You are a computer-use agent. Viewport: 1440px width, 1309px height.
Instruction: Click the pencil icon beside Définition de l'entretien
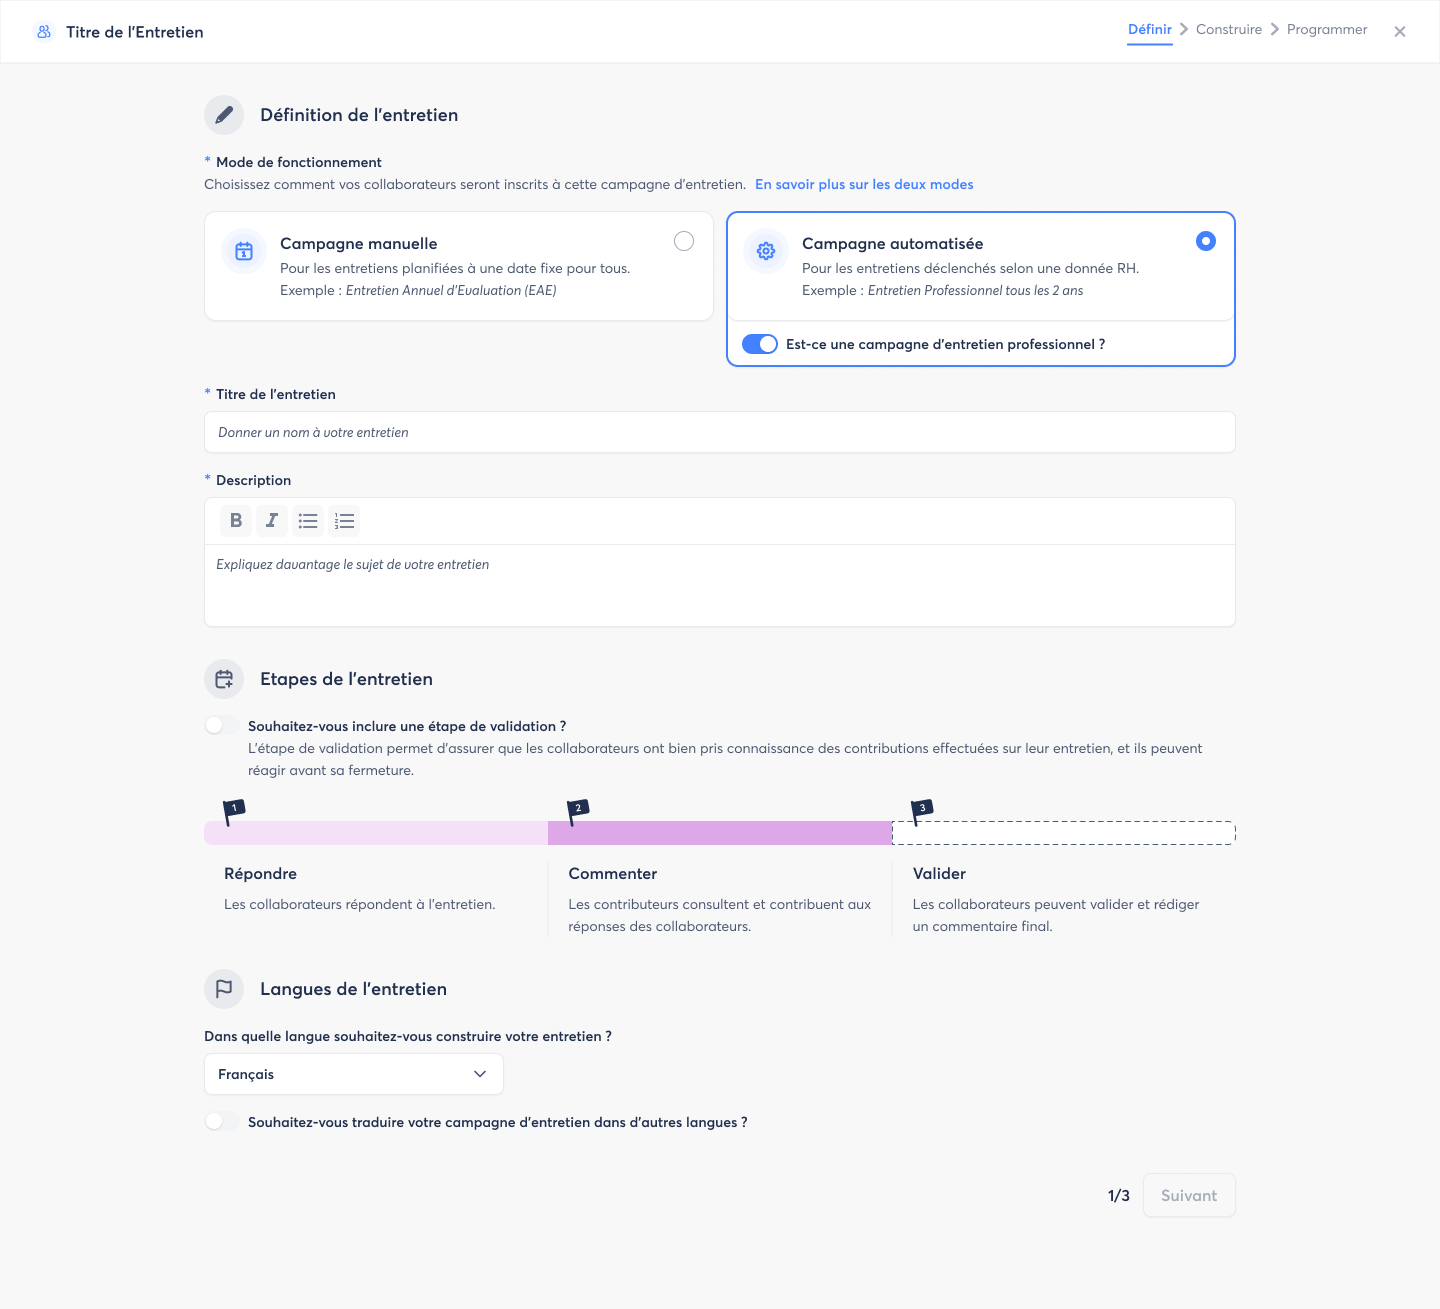224,115
